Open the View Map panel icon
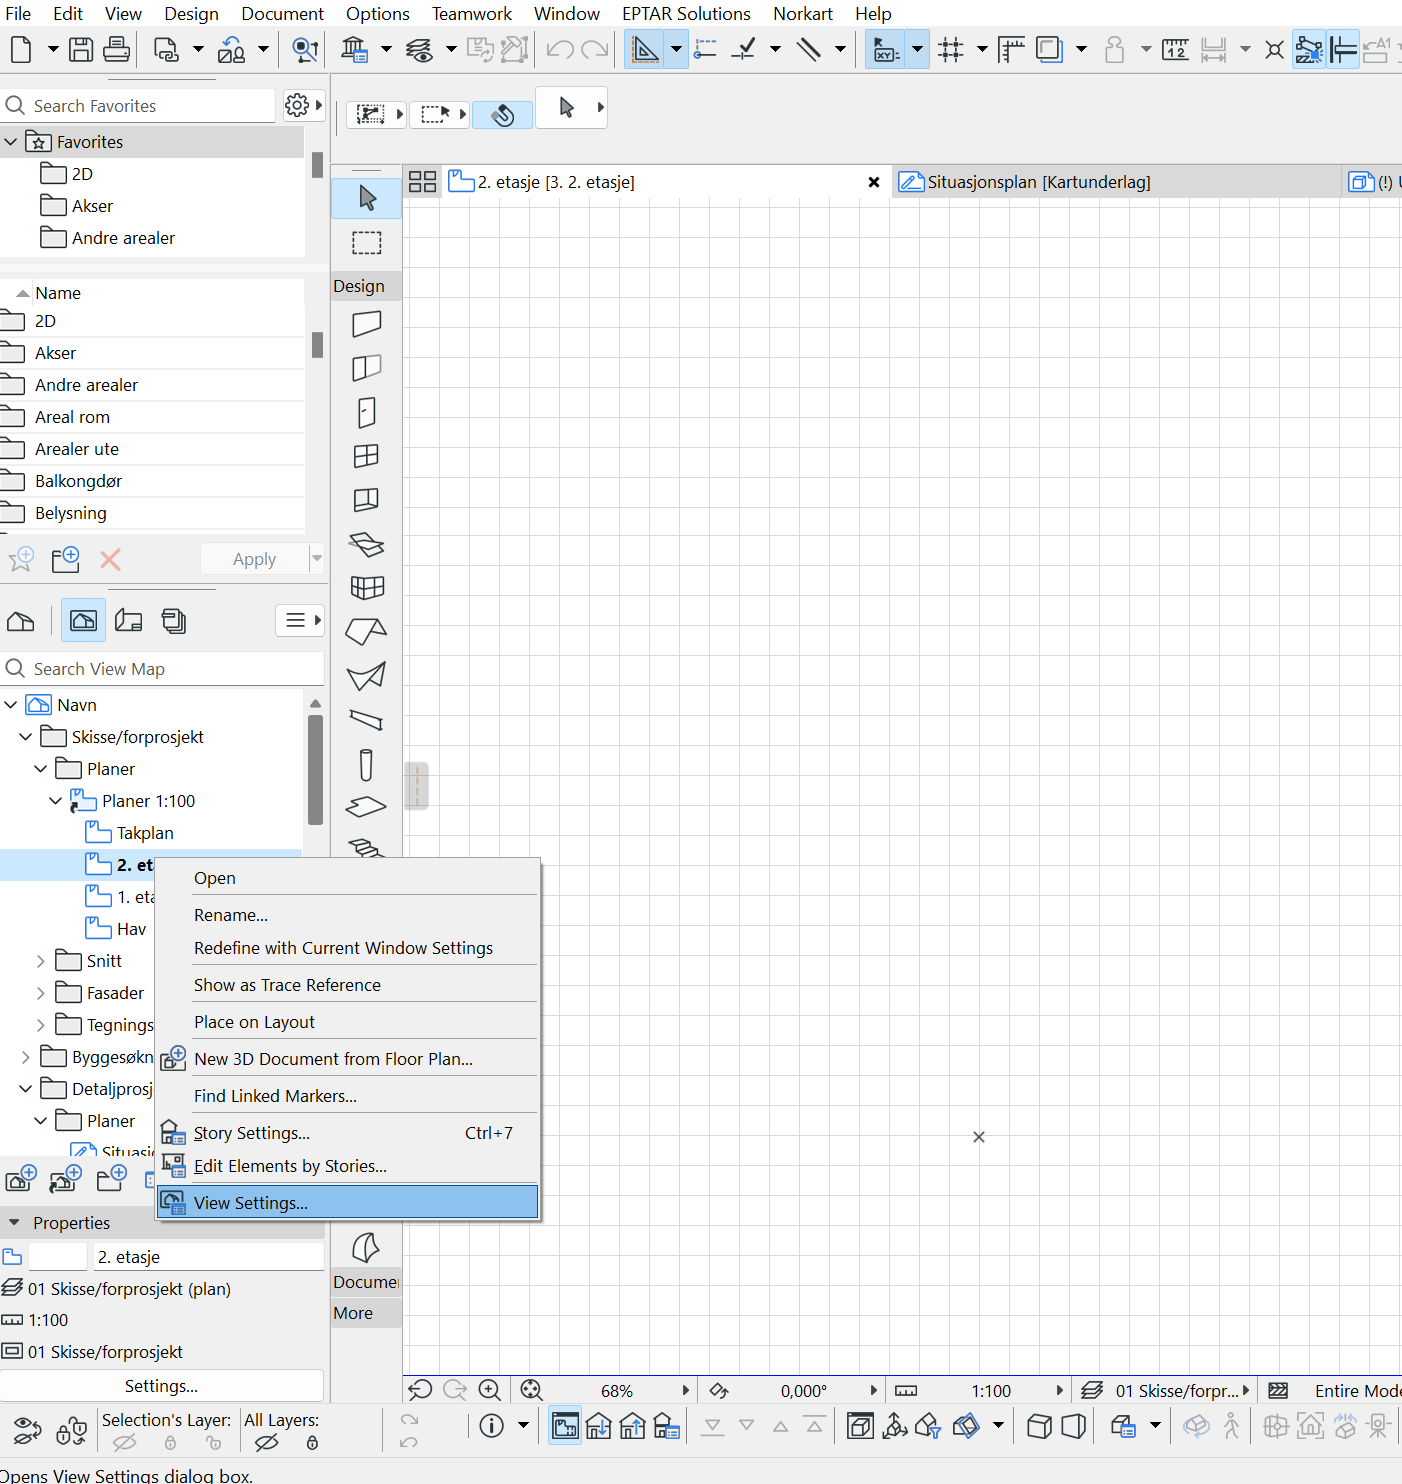Screen dimensions: 1402x1484 pos(83,621)
